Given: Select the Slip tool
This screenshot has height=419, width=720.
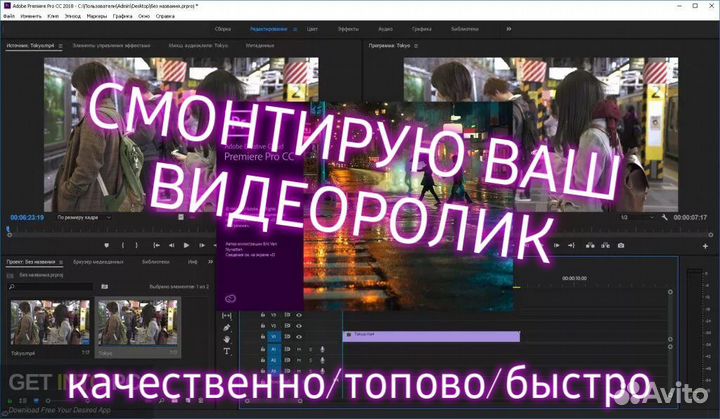Looking at the screenshot, I should [227, 316].
